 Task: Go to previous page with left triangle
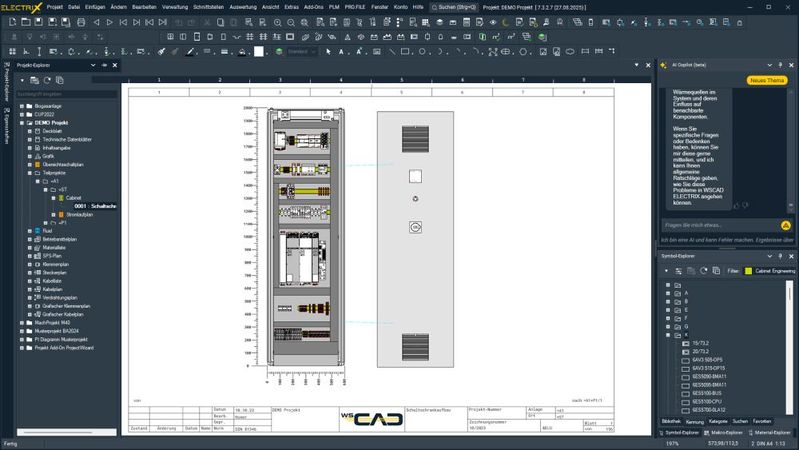click(96, 22)
